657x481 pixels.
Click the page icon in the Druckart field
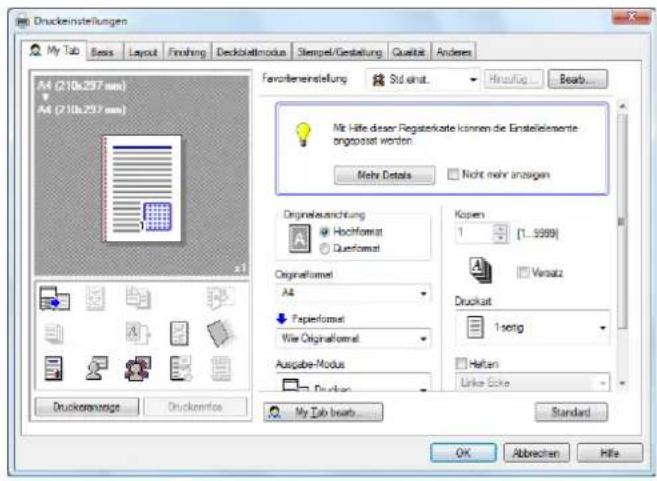coord(475,328)
